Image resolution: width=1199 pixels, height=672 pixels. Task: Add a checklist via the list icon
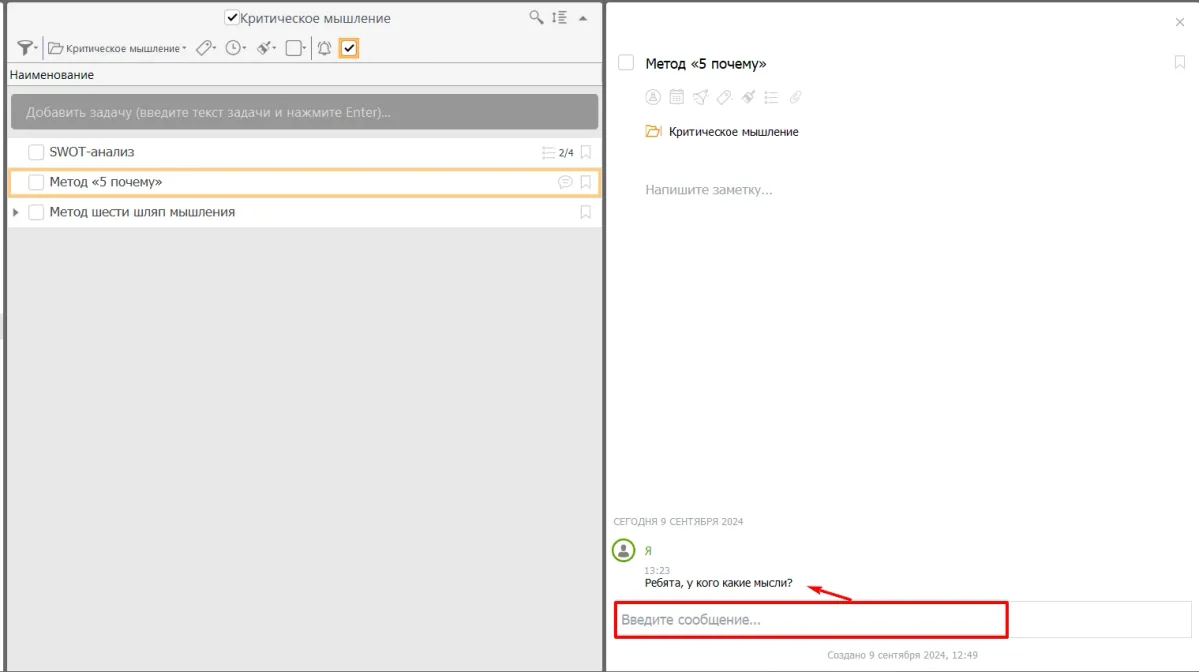771,97
